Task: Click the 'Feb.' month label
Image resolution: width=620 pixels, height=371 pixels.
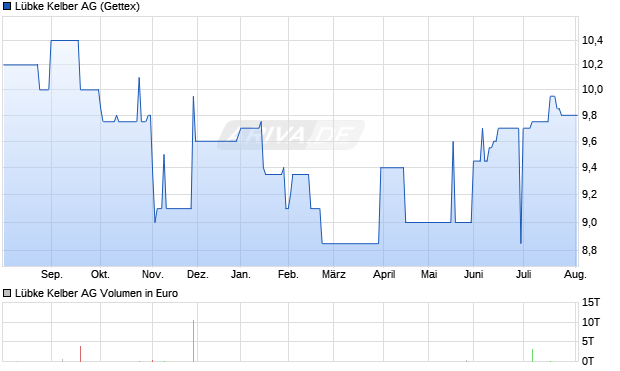Action: pos(288,274)
